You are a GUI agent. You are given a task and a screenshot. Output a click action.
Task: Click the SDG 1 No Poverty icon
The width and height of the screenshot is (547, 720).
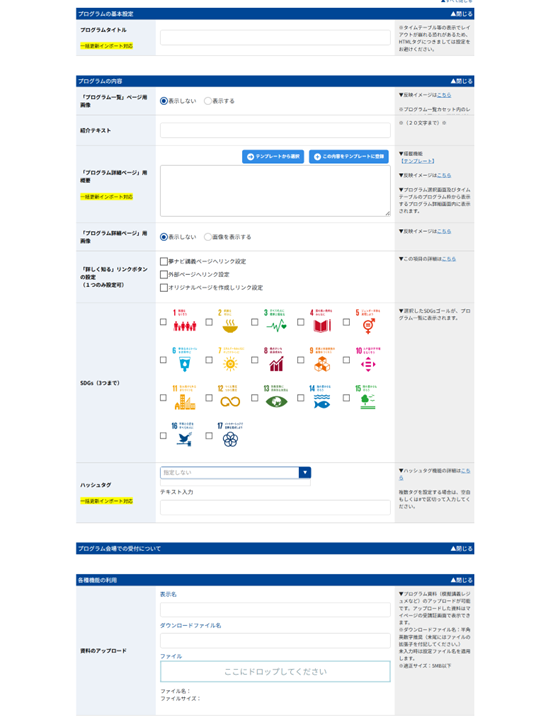tap(185, 321)
